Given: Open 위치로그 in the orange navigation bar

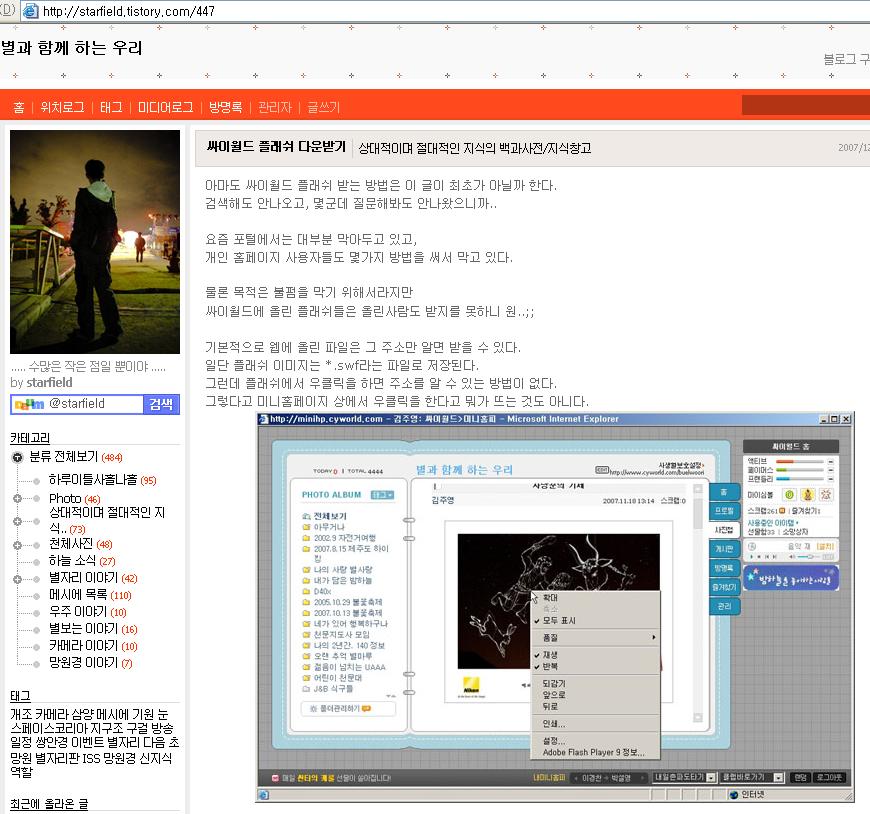Looking at the screenshot, I should (62, 107).
